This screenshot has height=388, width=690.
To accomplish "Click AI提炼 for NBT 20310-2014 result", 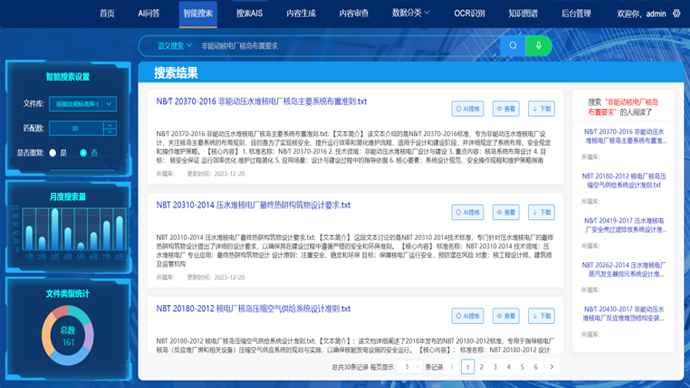I will click(x=467, y=212).
